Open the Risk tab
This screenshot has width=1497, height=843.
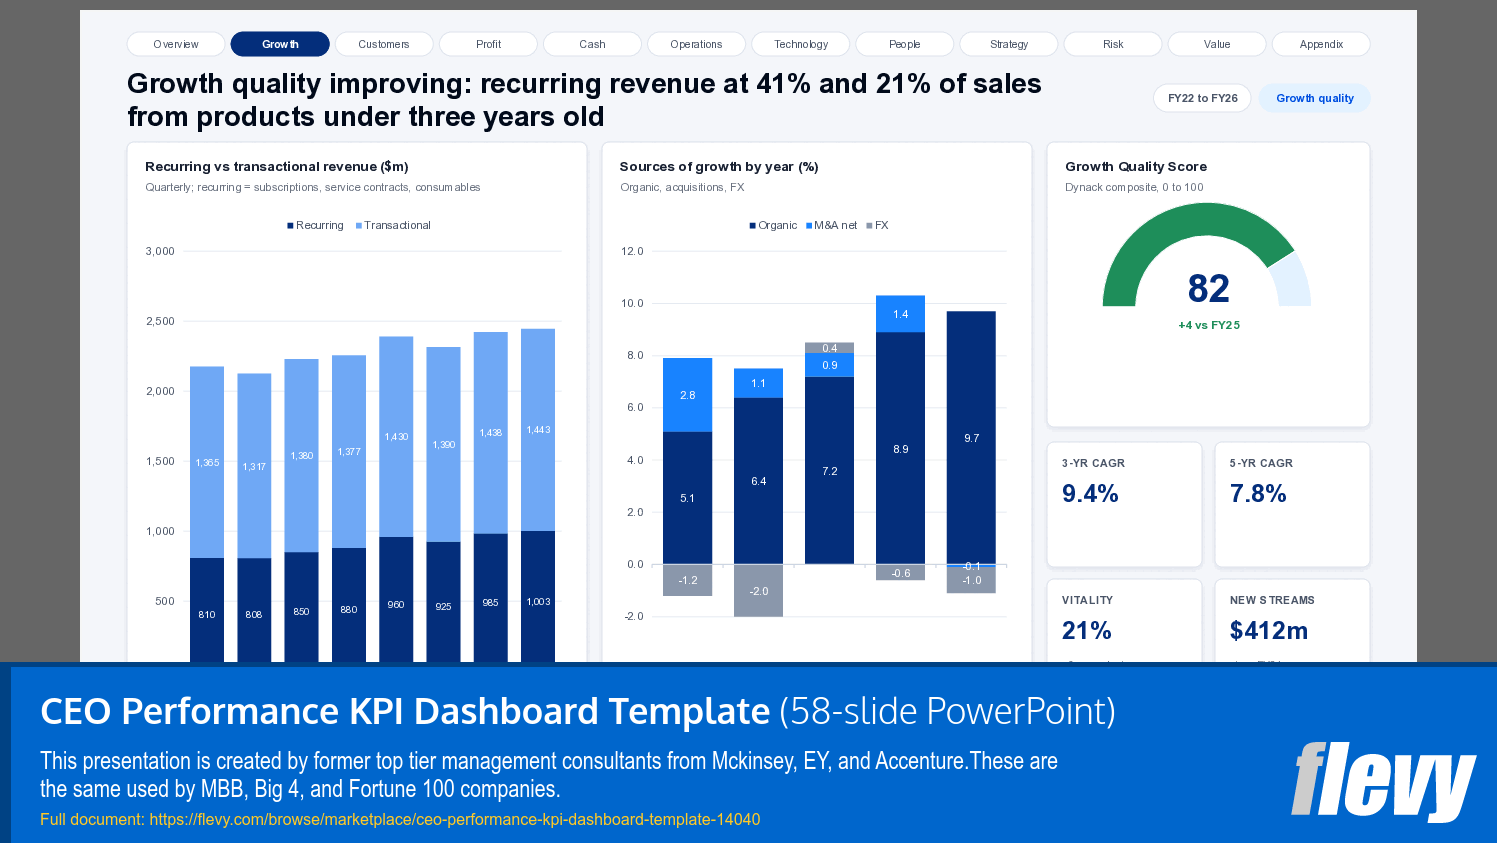point(1113,44)
